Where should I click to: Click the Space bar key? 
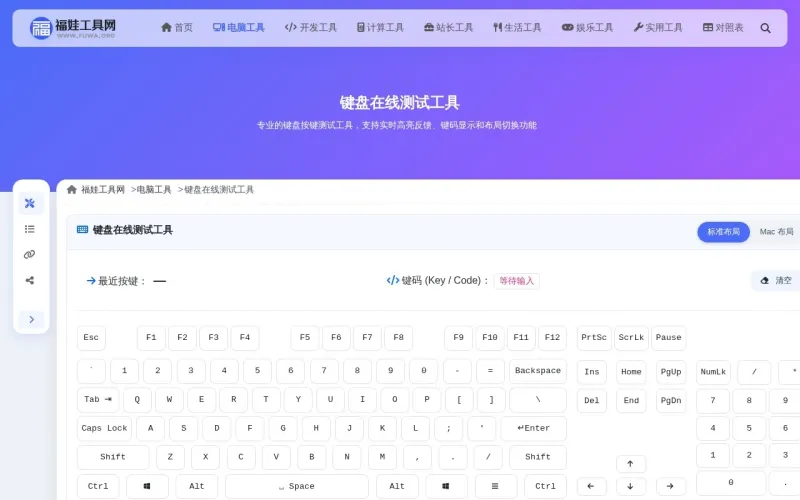[297, 486]
